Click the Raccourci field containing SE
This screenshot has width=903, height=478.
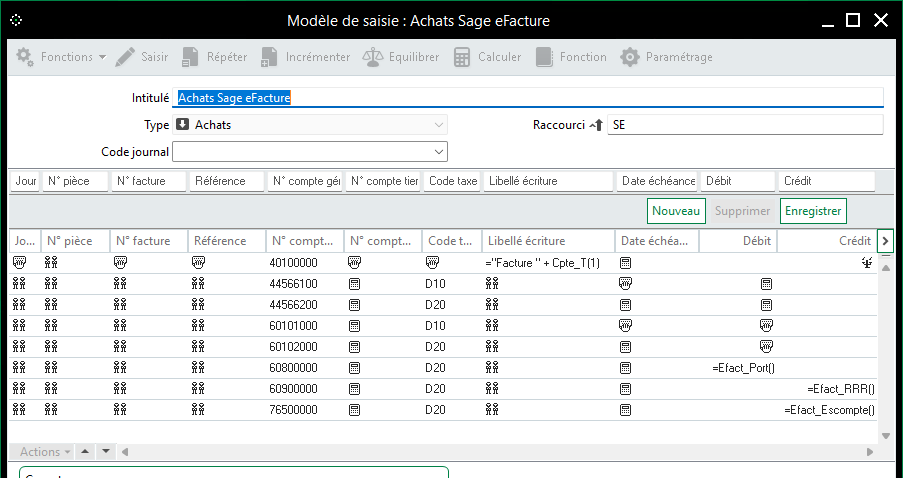coord(745,125)
